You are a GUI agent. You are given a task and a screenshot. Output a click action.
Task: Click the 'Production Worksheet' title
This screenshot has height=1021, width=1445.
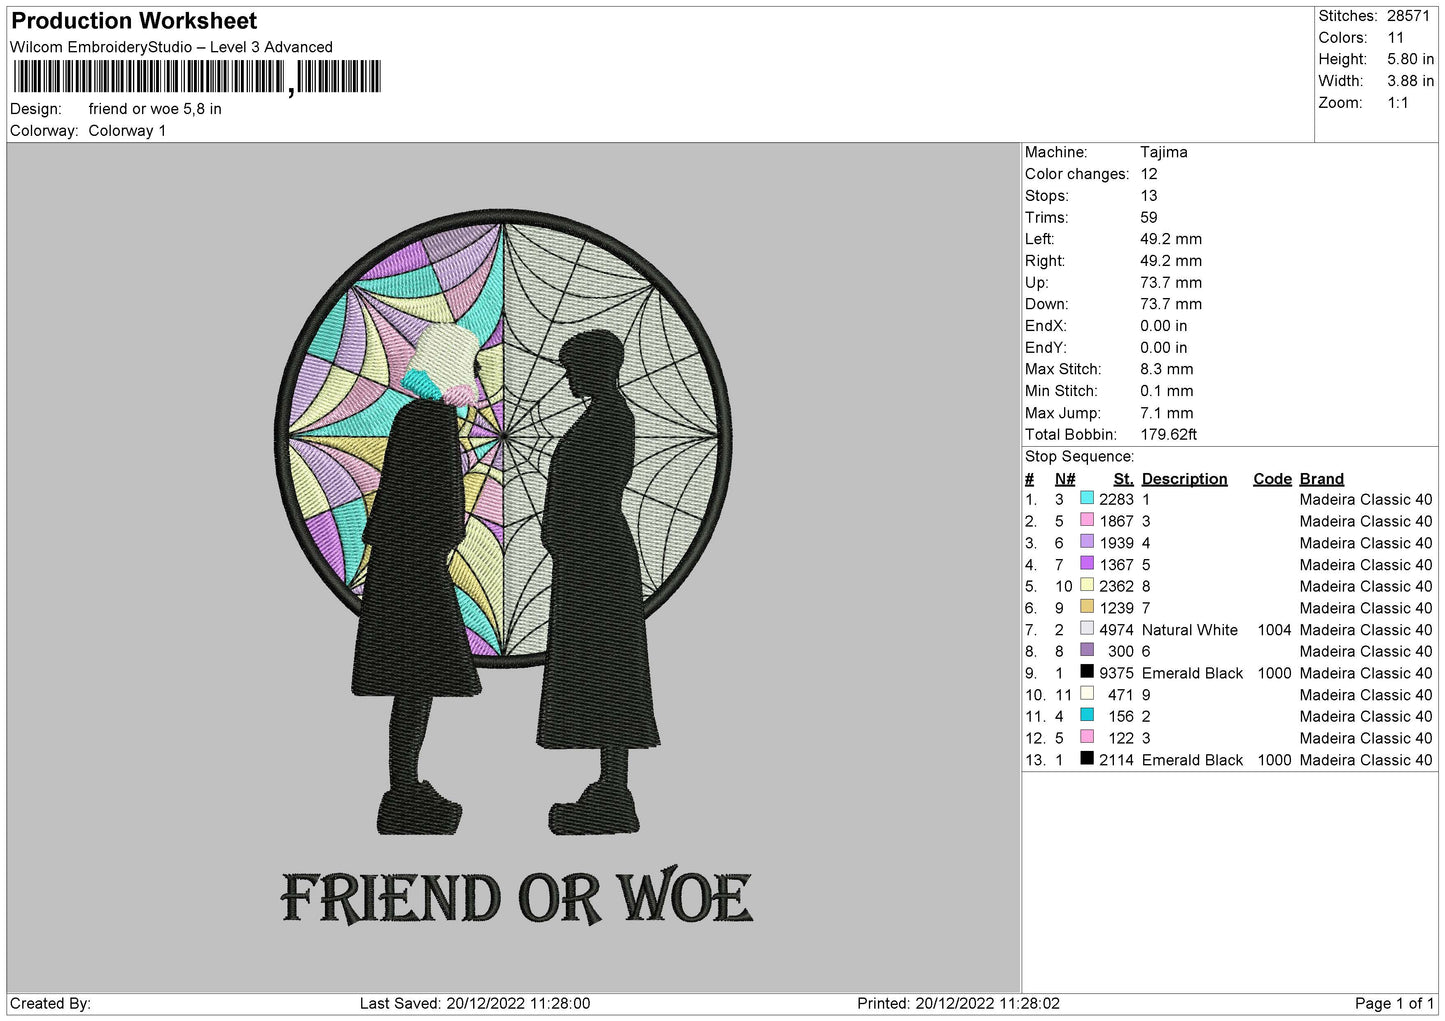134,21
